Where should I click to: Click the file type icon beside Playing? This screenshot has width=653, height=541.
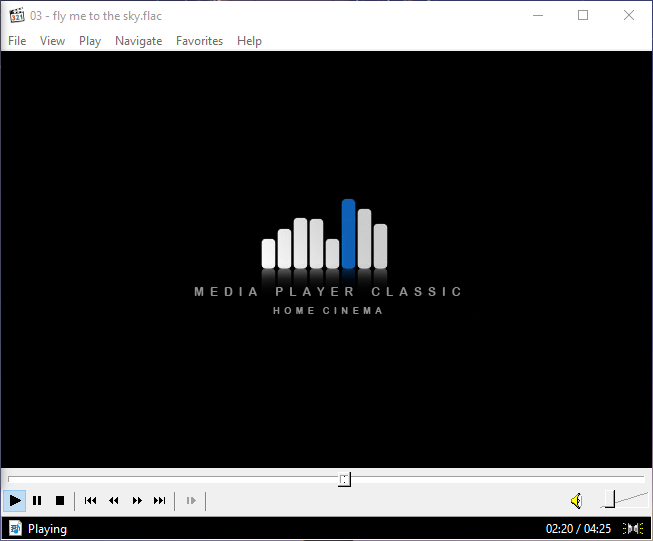tap(15, 529)
